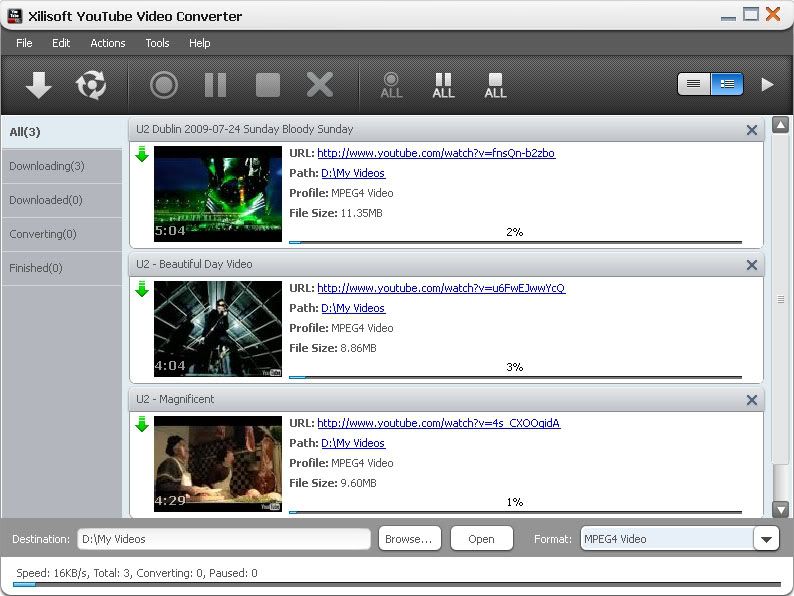794x596 pixels.
Task: Click the Stop square toolbar button
Action: (268, 85)
